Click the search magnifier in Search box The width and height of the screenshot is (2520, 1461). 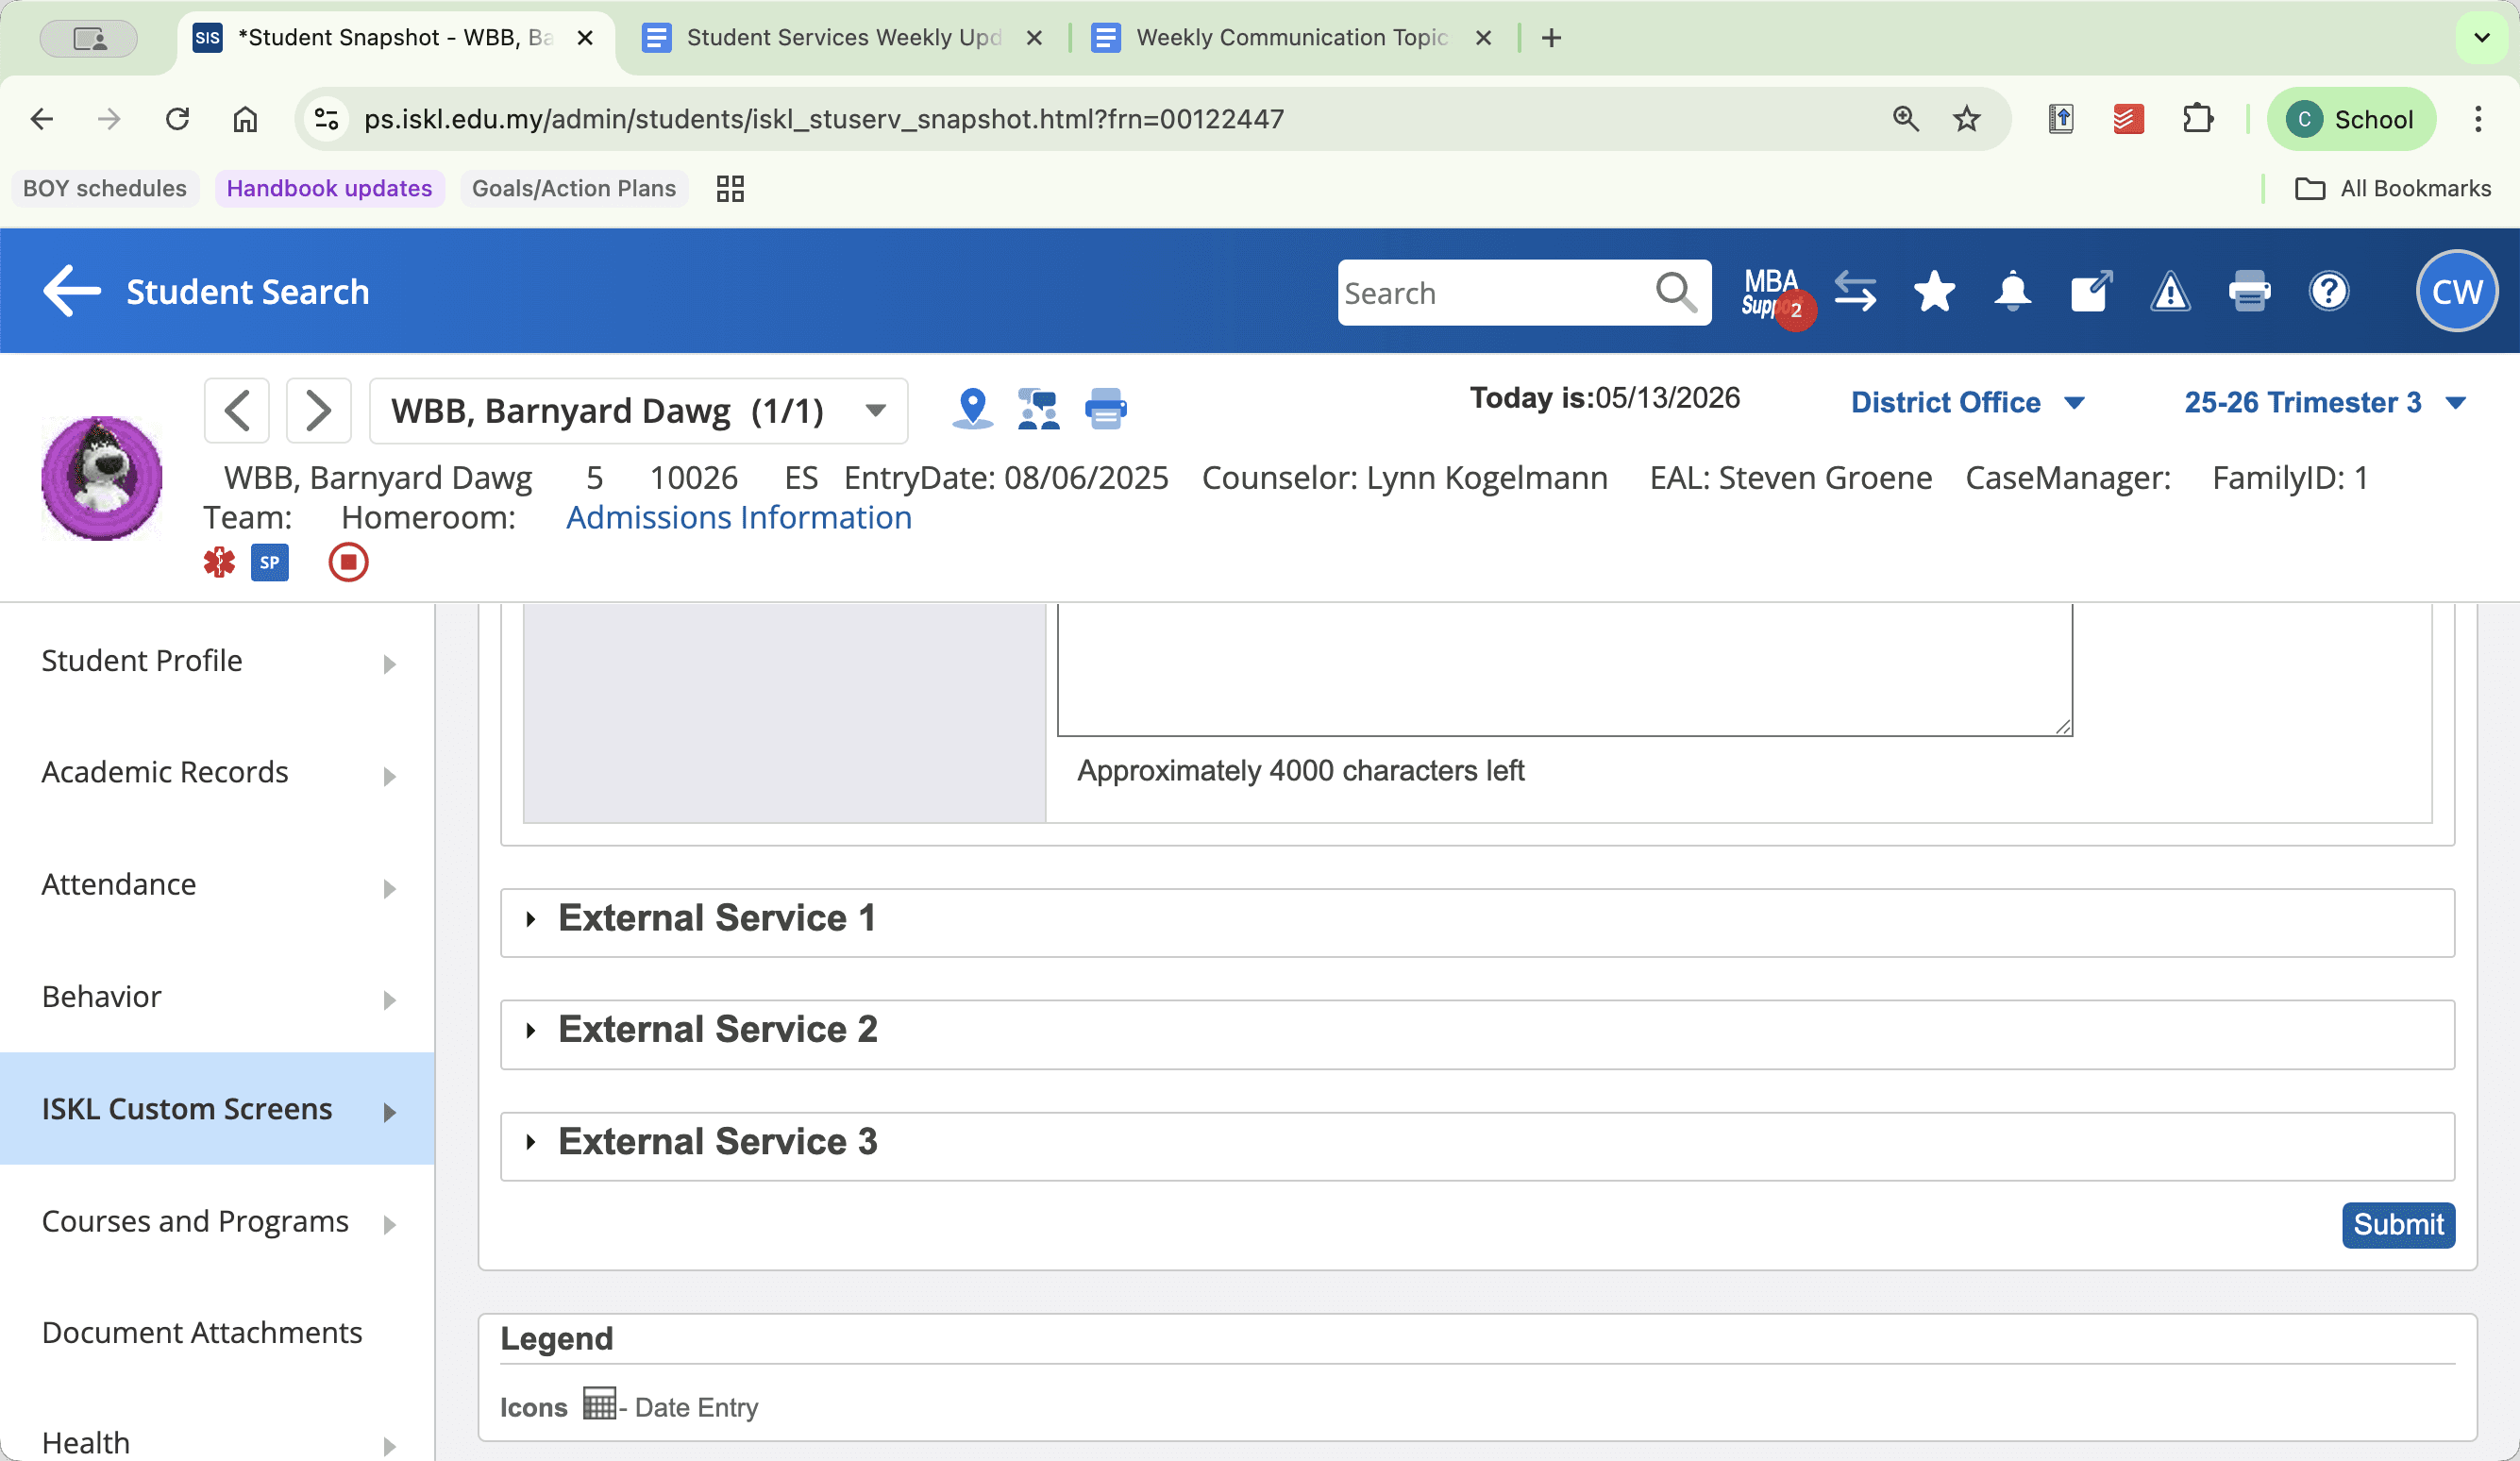pos(1676,293)
